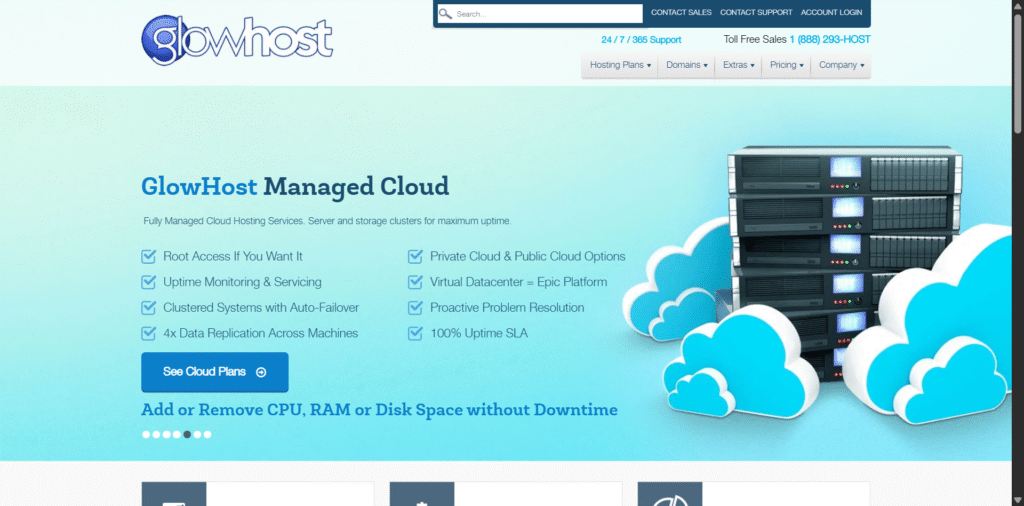Click the GlowHost logo
Image resolution: width=1024 pixels, height=506 pixels.
tap(237, 40)
